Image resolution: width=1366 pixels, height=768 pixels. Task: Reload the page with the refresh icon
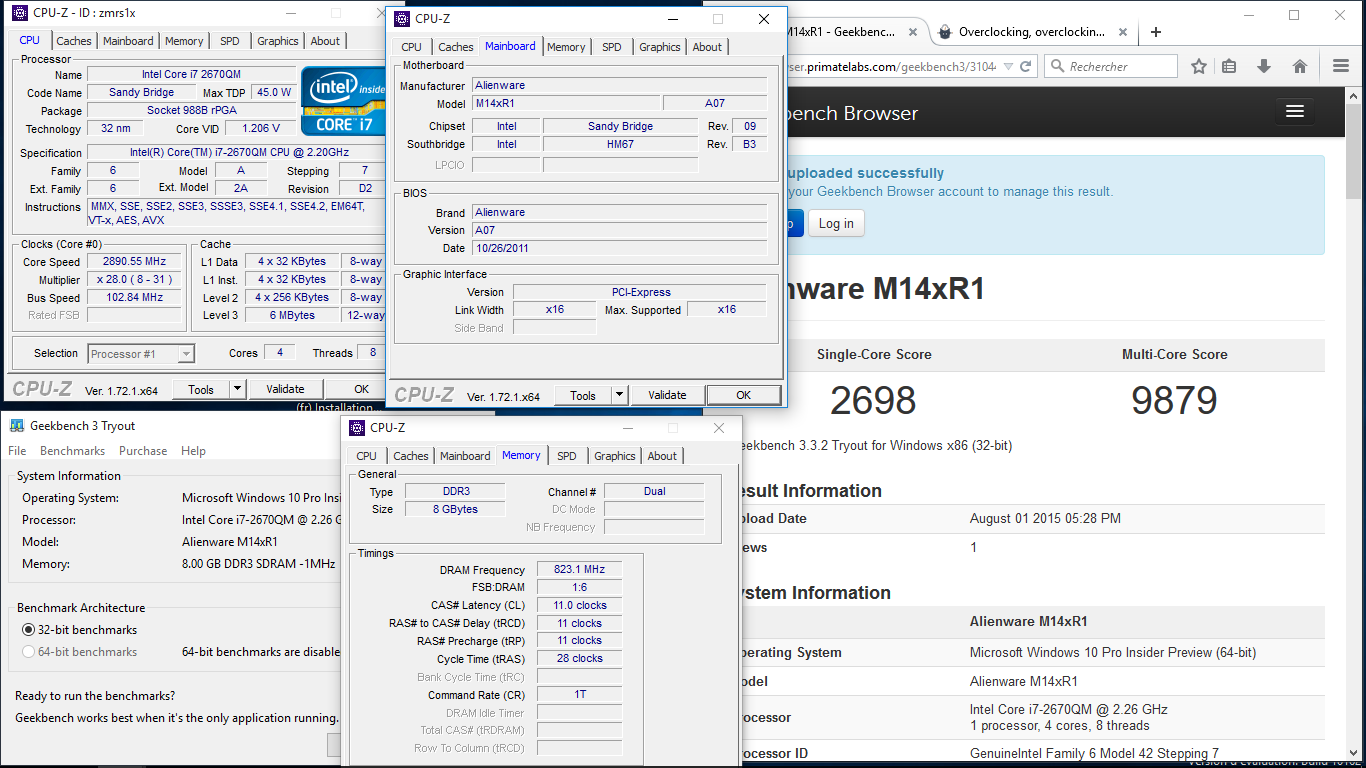1026,66
